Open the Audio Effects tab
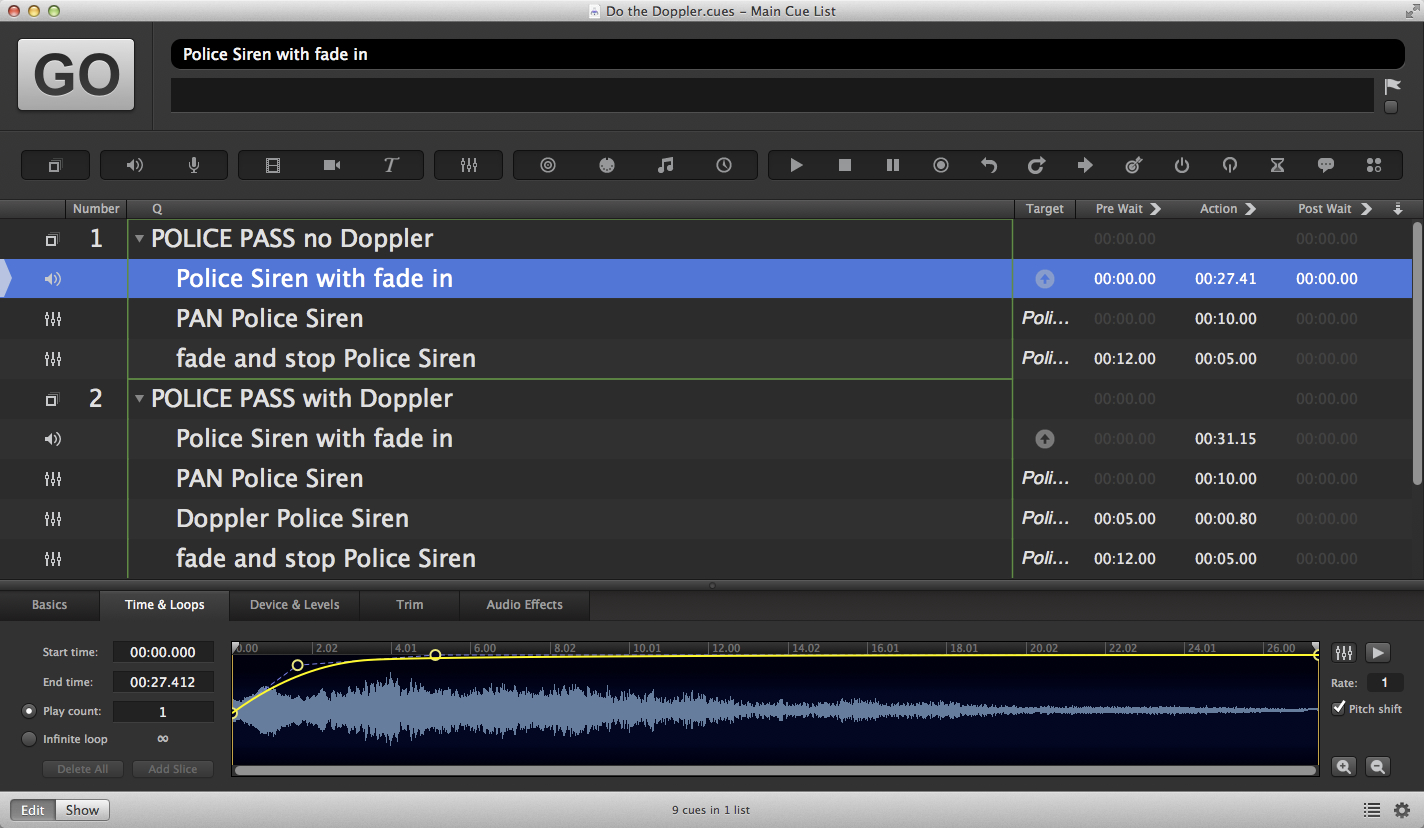The height and width of the screenshot is (828, 1424). click(x=524, y=605)
